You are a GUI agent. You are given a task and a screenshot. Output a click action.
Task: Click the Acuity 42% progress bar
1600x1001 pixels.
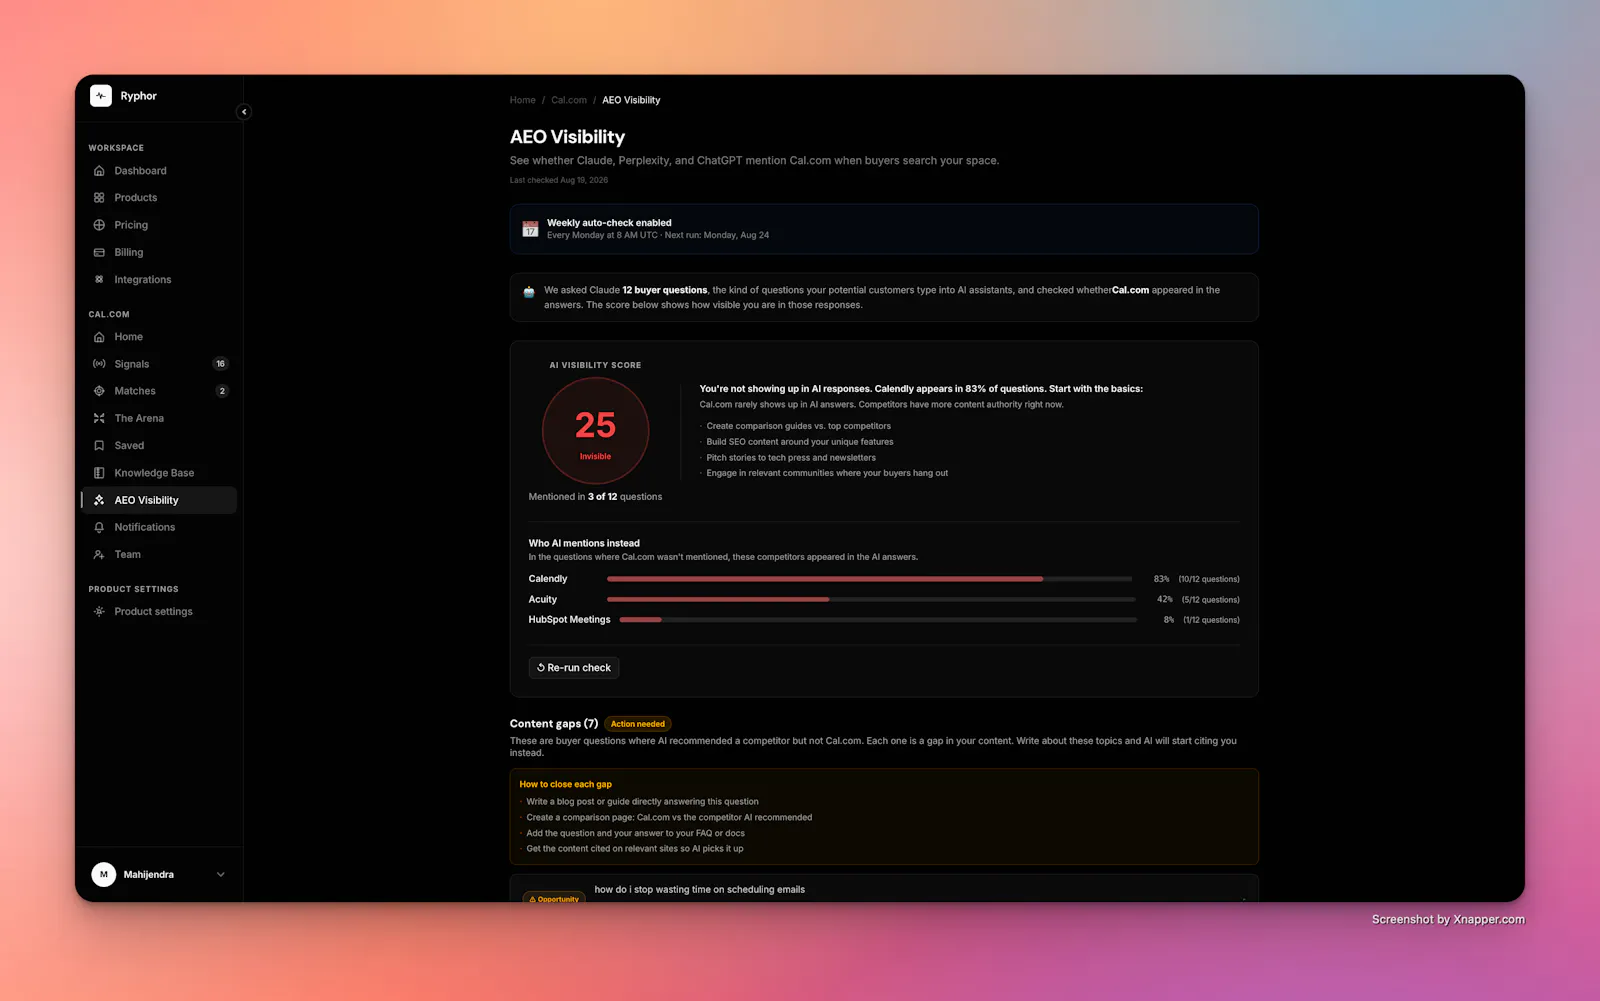871,599
